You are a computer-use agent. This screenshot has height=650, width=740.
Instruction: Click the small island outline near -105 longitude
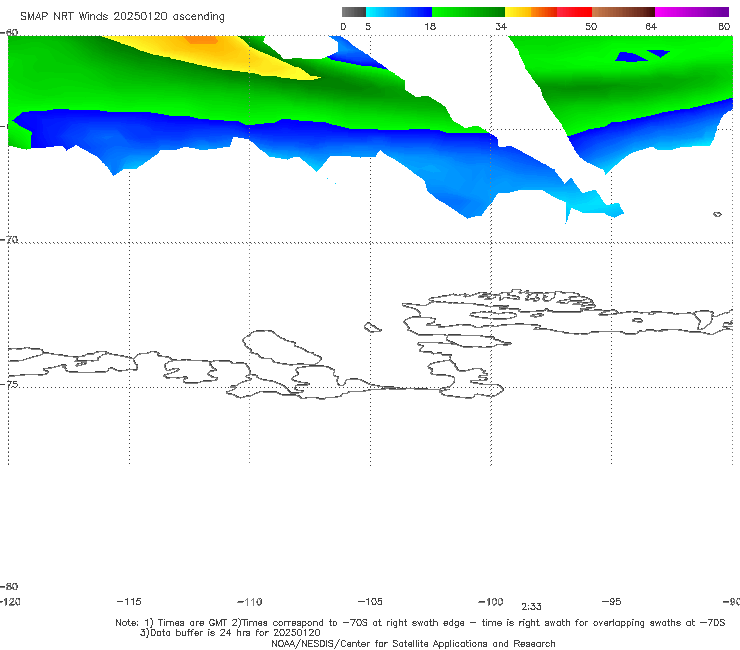click(372, 327)
